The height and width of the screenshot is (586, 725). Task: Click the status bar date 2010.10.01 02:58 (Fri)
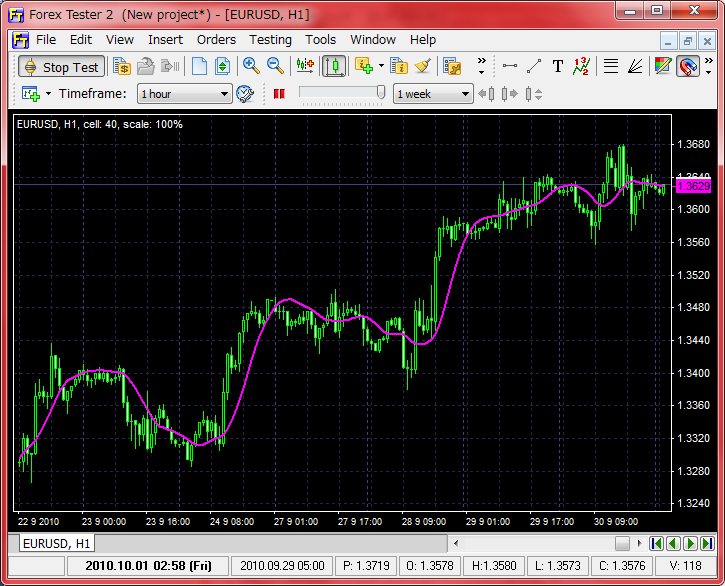(x=148, y=566)
